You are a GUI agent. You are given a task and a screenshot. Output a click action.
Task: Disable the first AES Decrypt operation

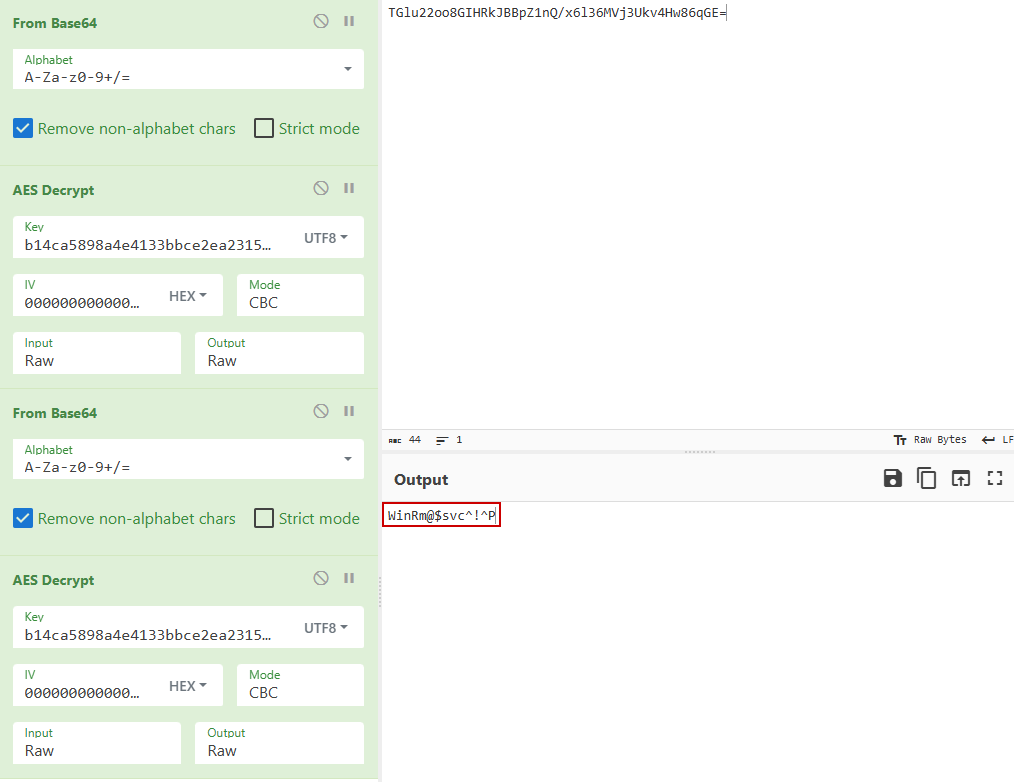click(321, 188)
